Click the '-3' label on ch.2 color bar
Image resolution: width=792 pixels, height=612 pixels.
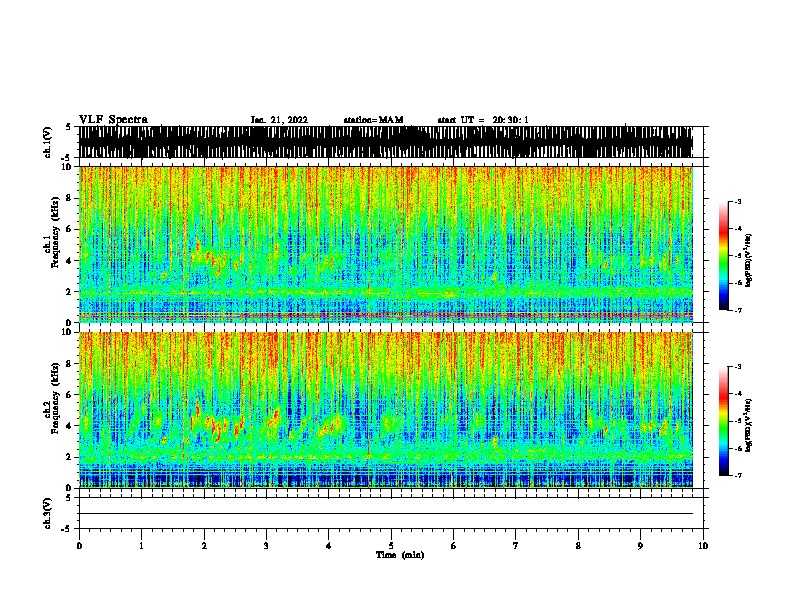pyautogui.click(x=737, y=367)
